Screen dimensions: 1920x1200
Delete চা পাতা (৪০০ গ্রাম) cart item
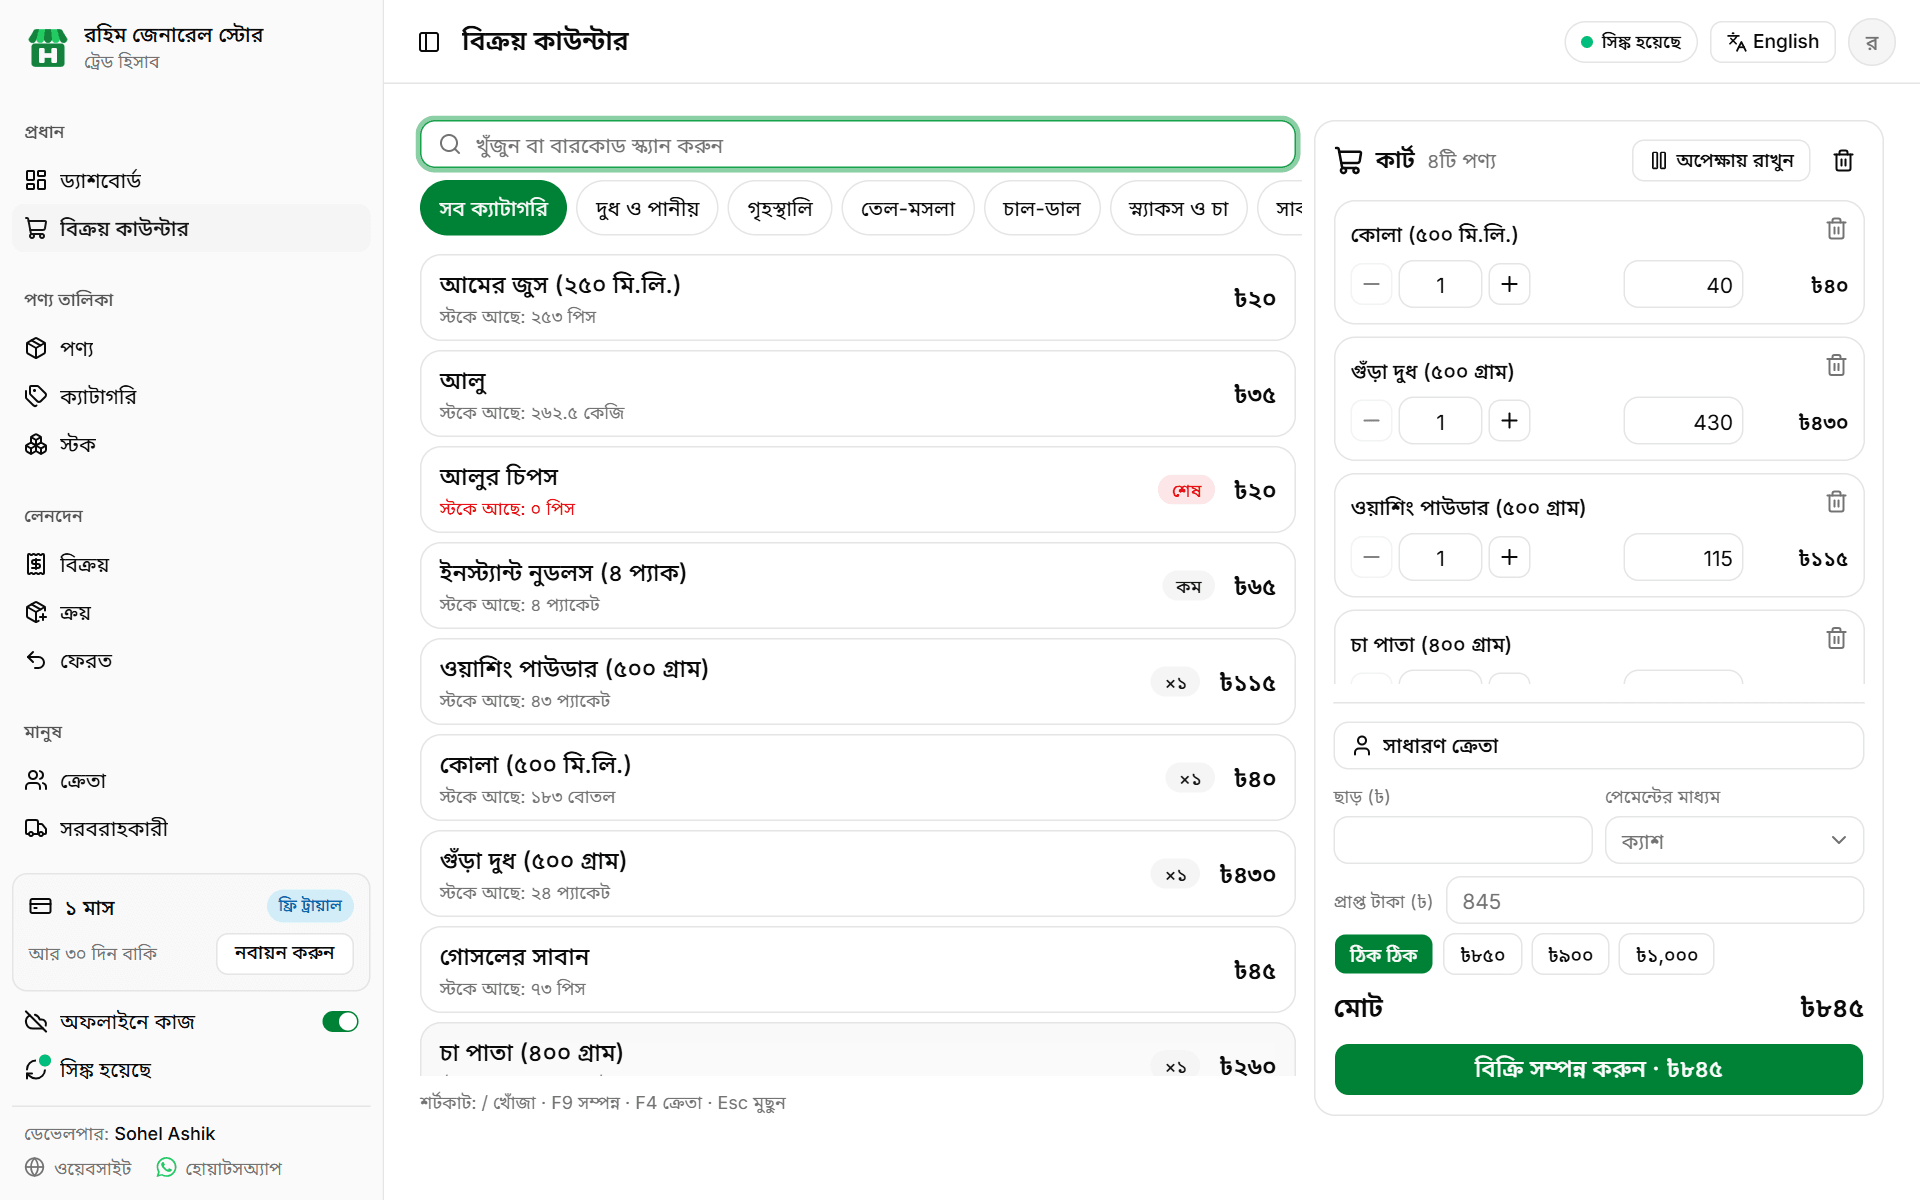point(1836,639)
